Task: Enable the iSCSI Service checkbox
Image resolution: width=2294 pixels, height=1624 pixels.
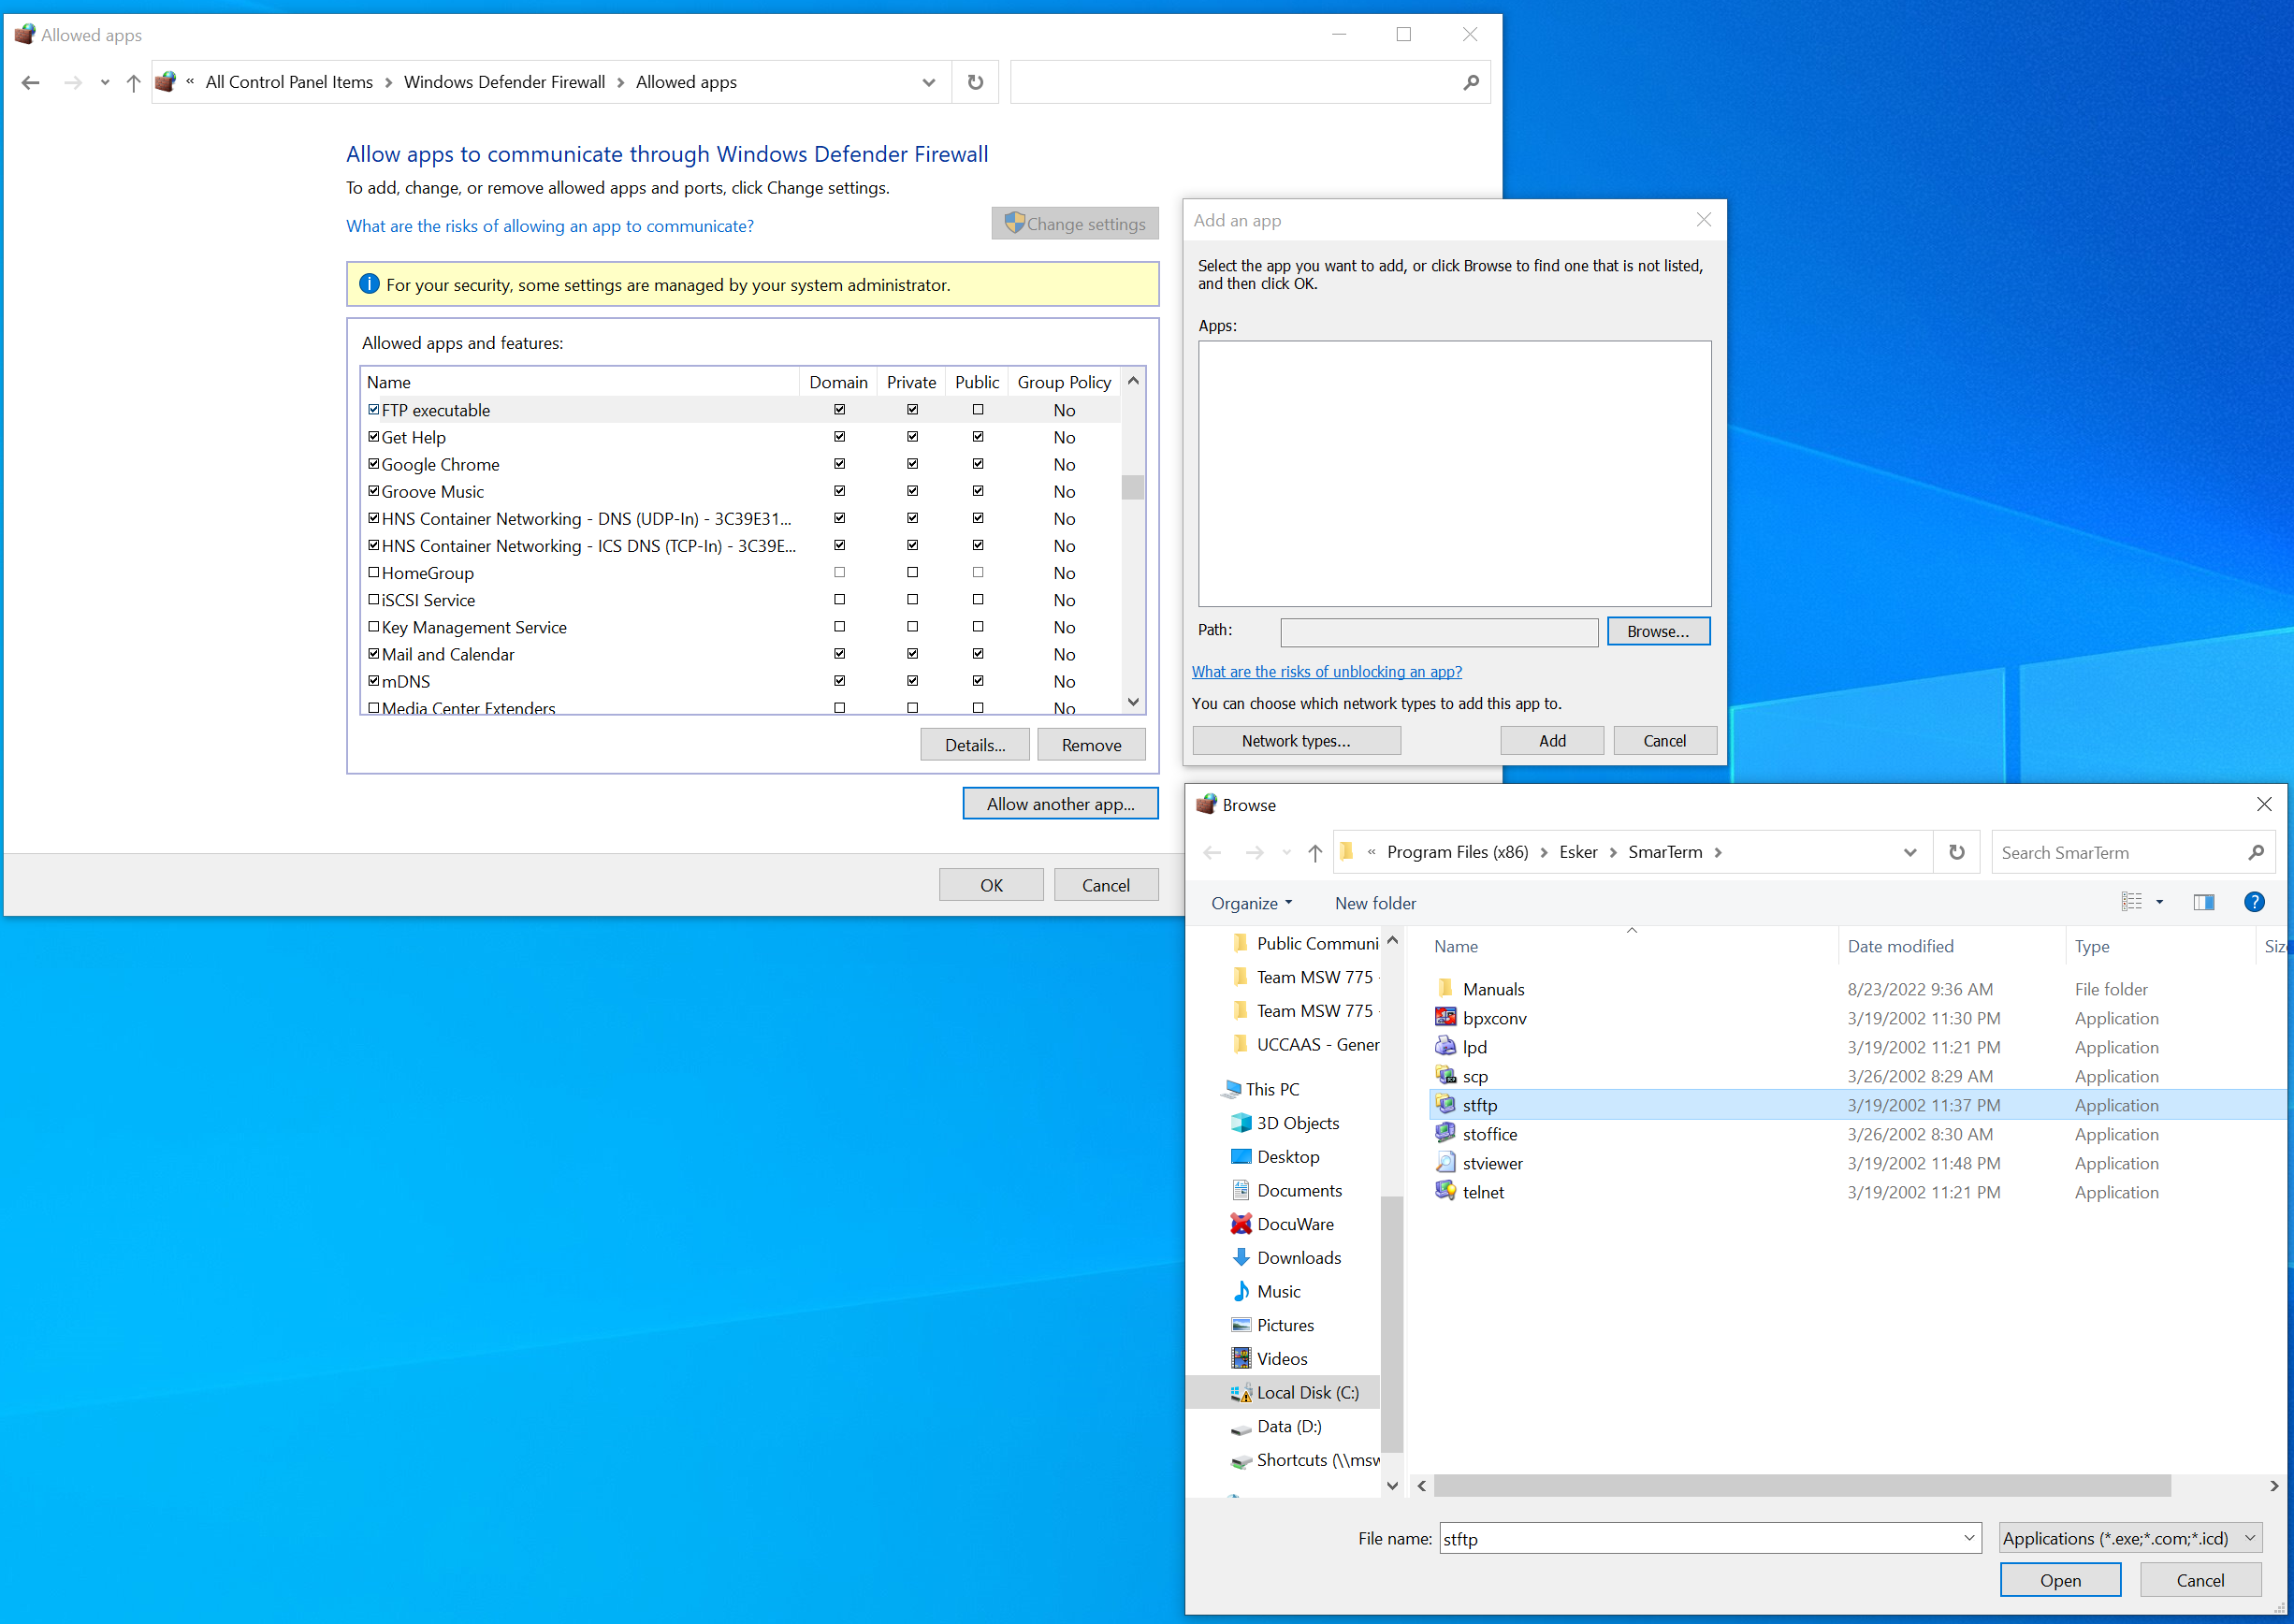Action: [x=373, y=599]
